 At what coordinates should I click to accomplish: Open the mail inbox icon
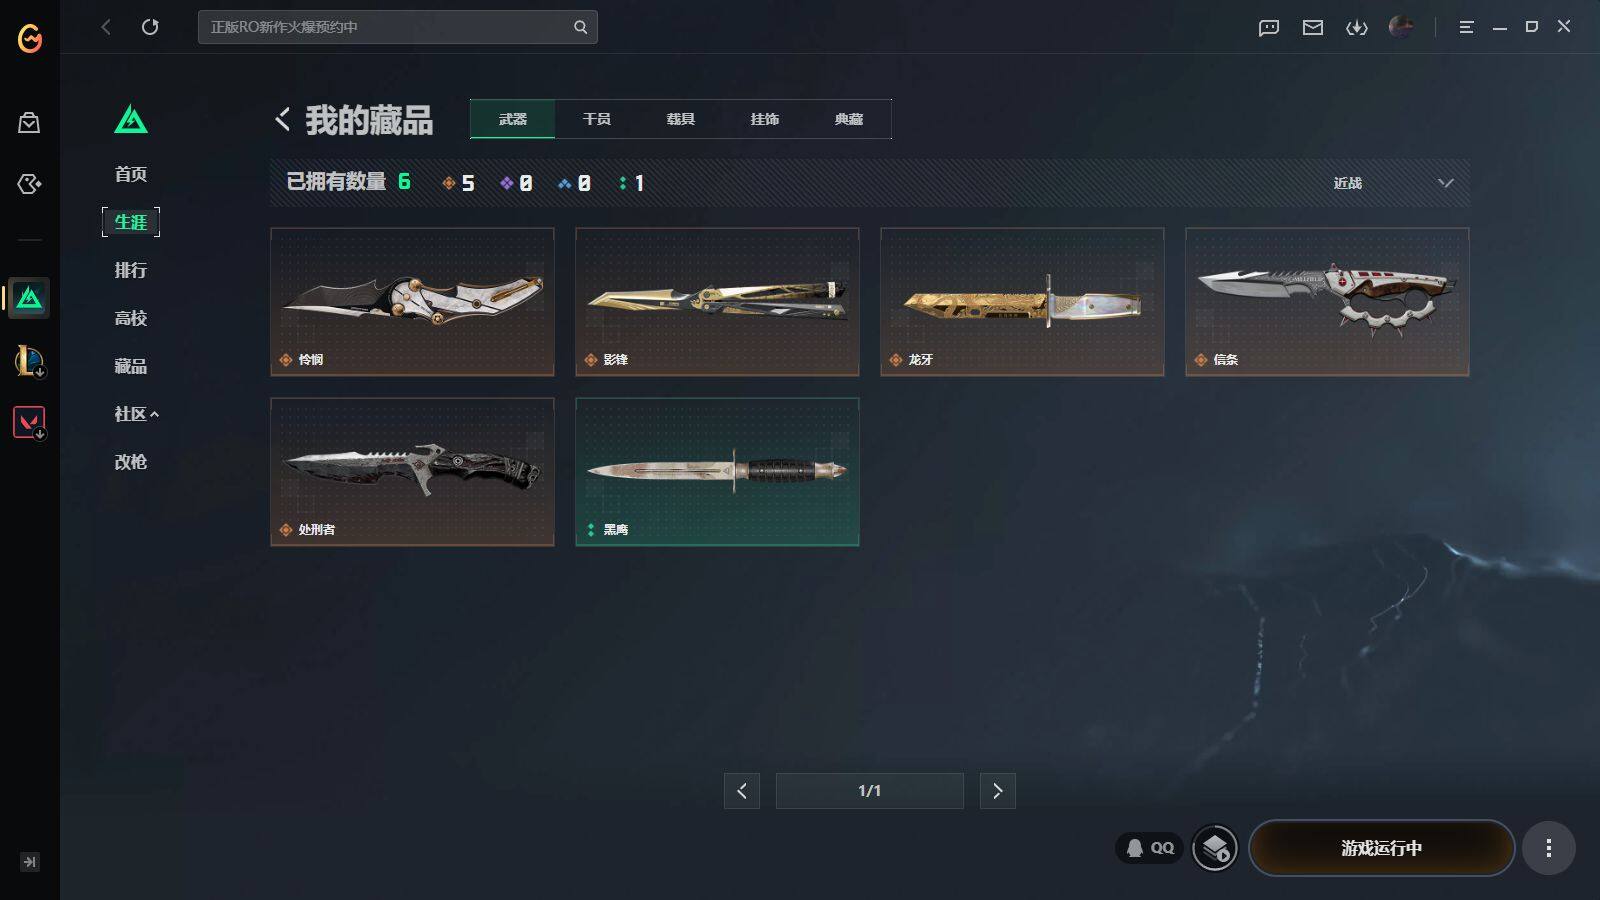[1313, 27]
